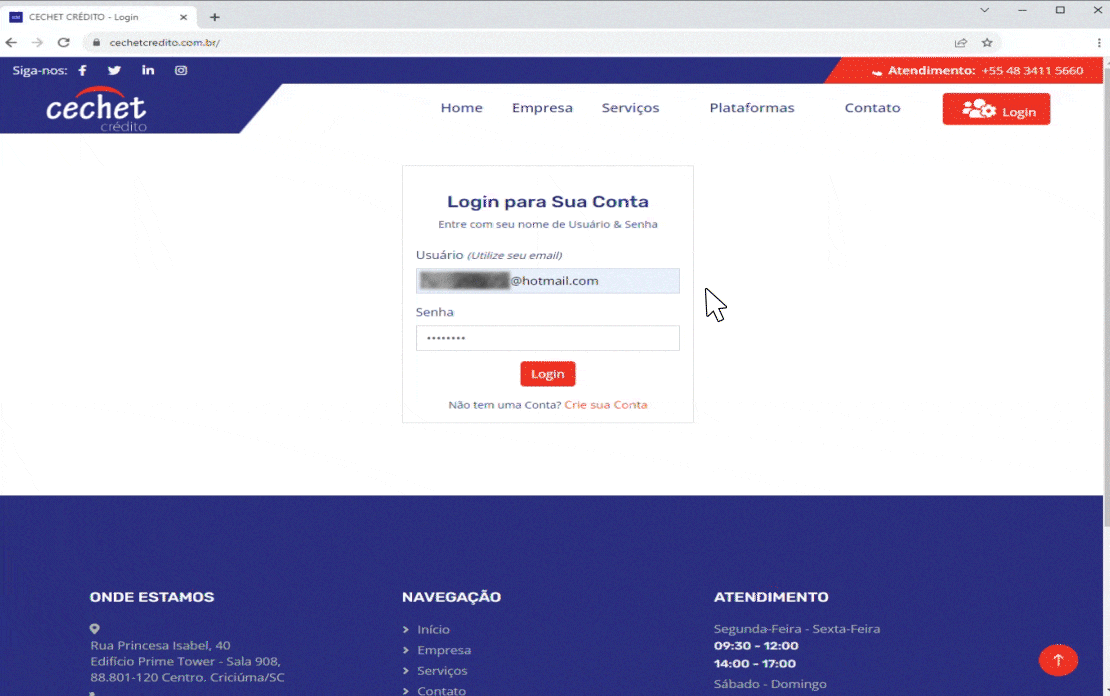Bookmark this page with star icon
The width and height of the screenshot is (1110, 696).
pos(987,43)
